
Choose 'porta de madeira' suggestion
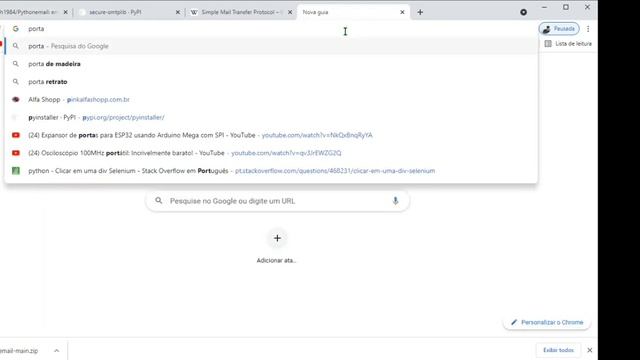(271, 64)
